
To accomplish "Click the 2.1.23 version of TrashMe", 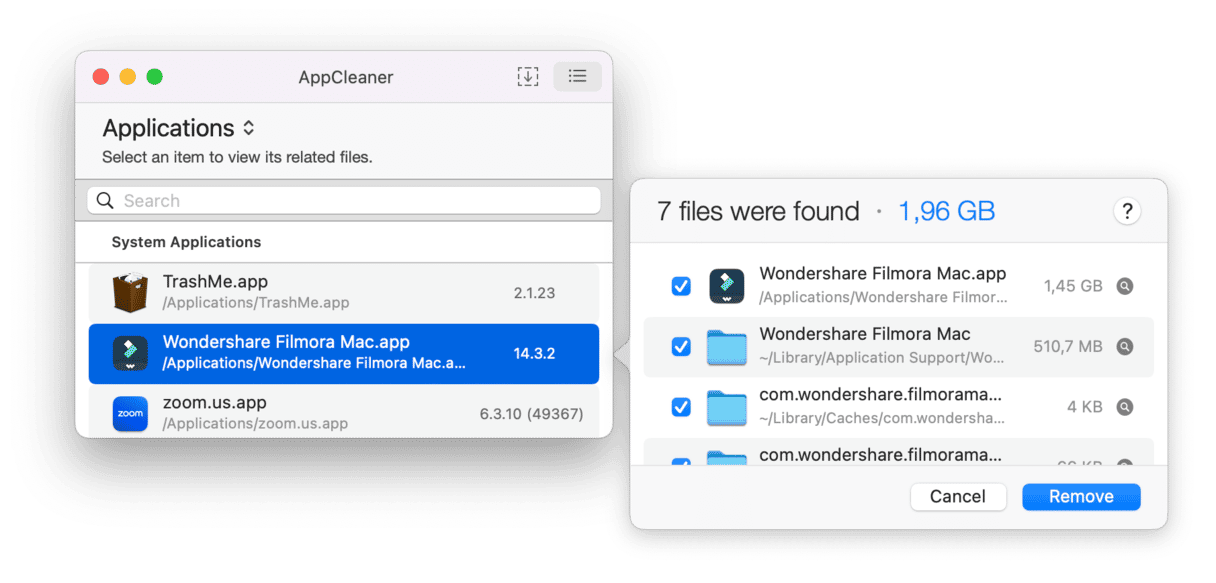I will pos(534,293).
